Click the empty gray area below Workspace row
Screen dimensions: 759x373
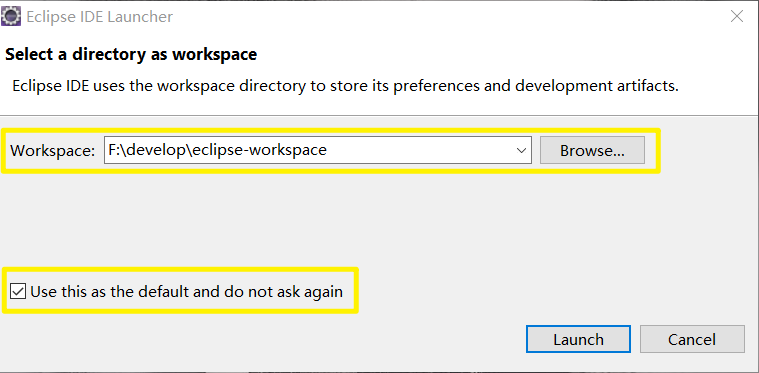[380, 218]
